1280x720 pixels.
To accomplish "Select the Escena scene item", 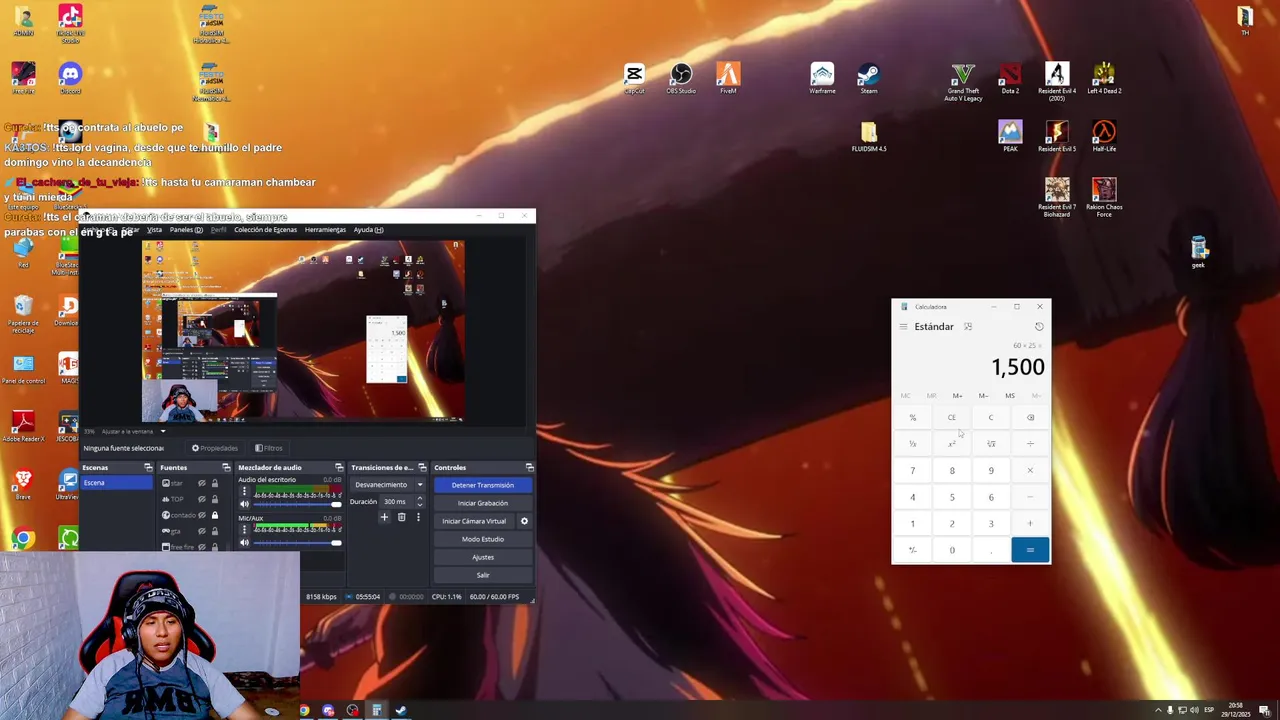I will 117,483.
